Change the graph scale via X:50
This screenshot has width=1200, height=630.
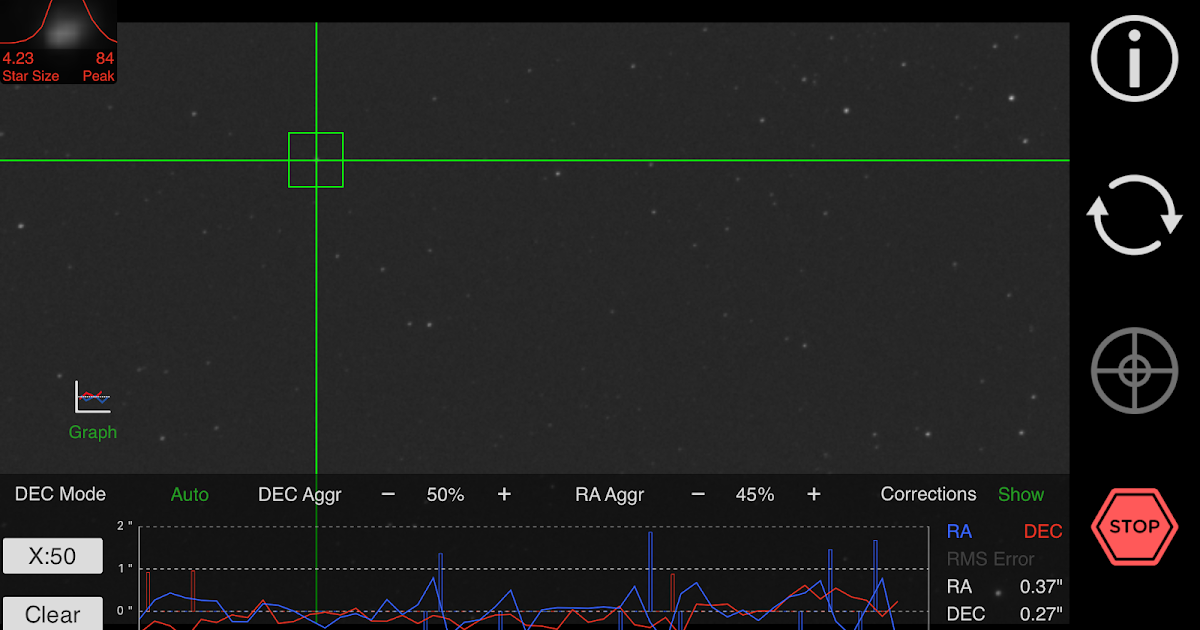pyautogui.click(x=52, y=555)
